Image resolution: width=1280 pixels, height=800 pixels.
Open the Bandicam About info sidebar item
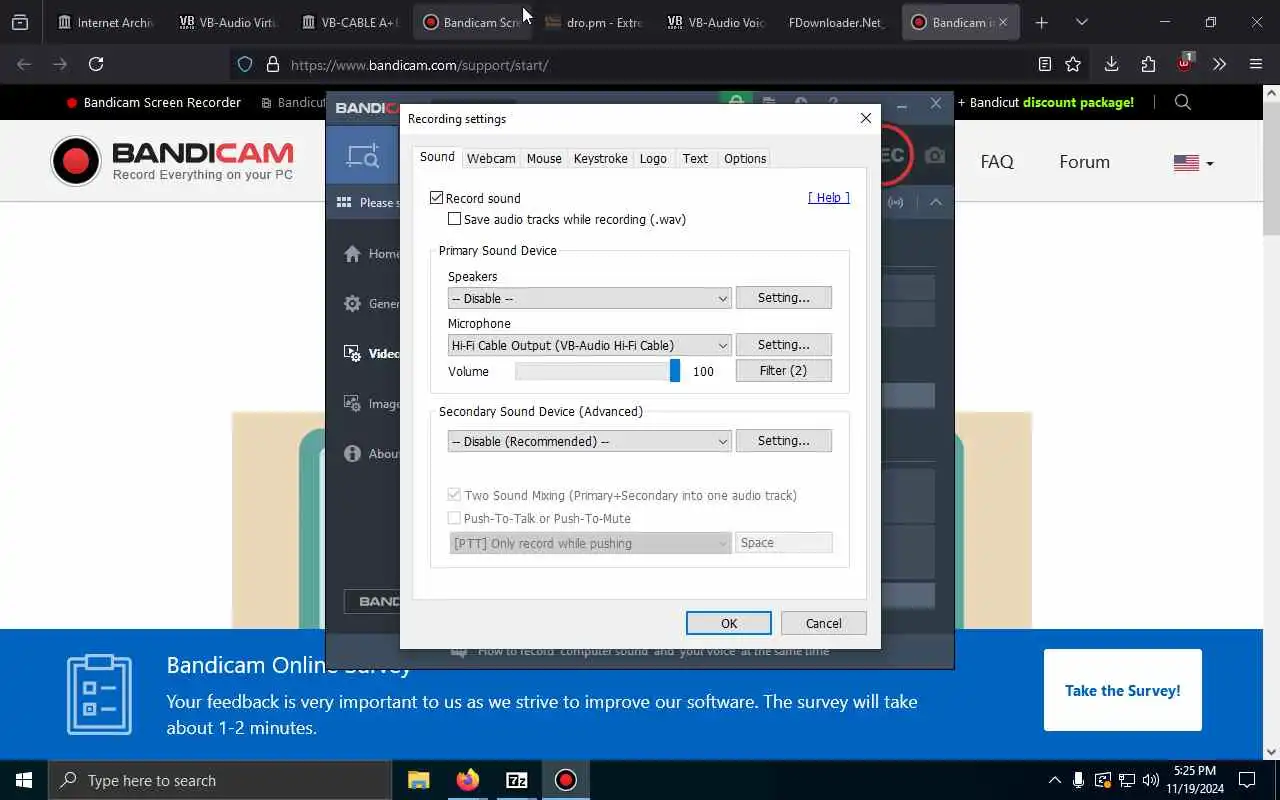(372, 454)
